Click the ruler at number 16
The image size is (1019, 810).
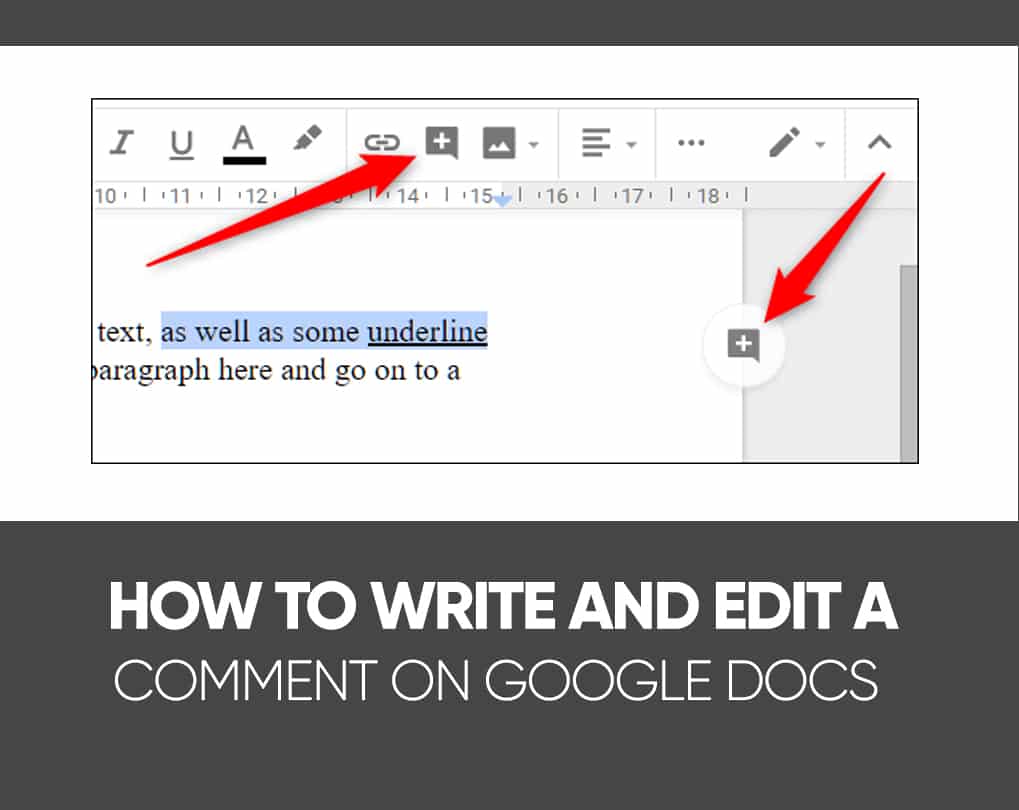click(557, 196)
